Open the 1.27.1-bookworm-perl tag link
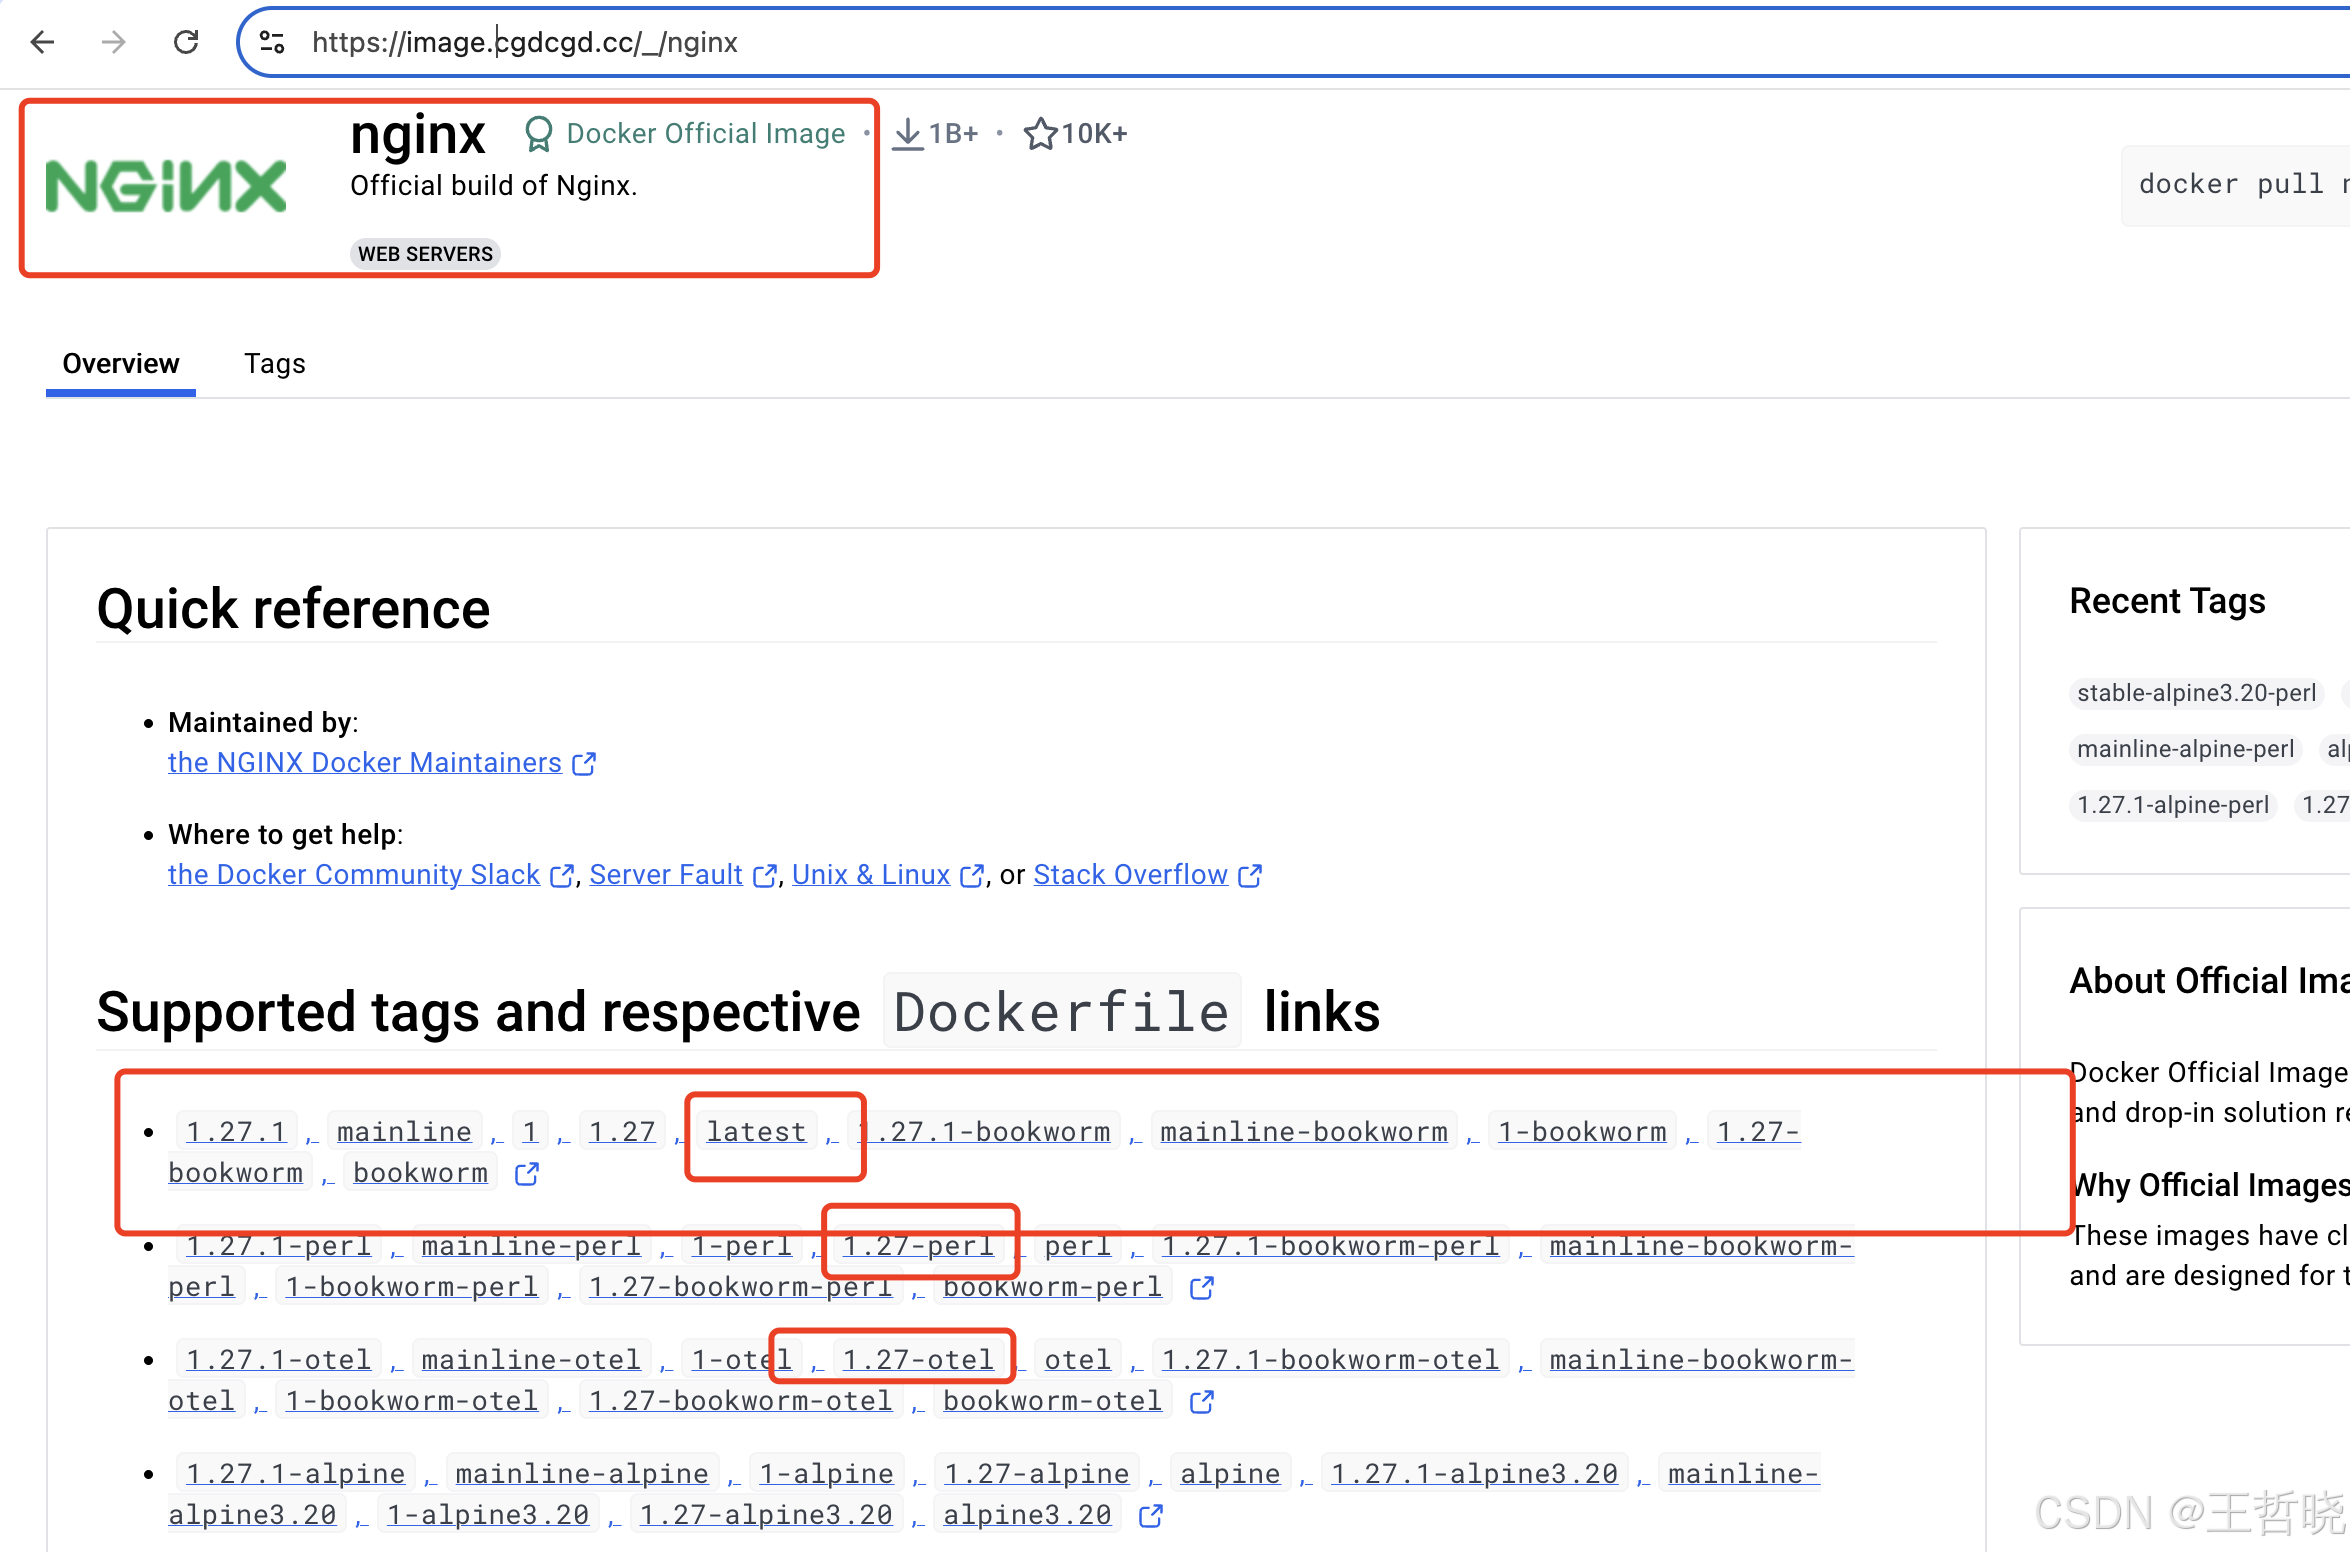The height and width of the screenshot is (1552, 2350). pyautogui.click(x=1330, y=1246)
